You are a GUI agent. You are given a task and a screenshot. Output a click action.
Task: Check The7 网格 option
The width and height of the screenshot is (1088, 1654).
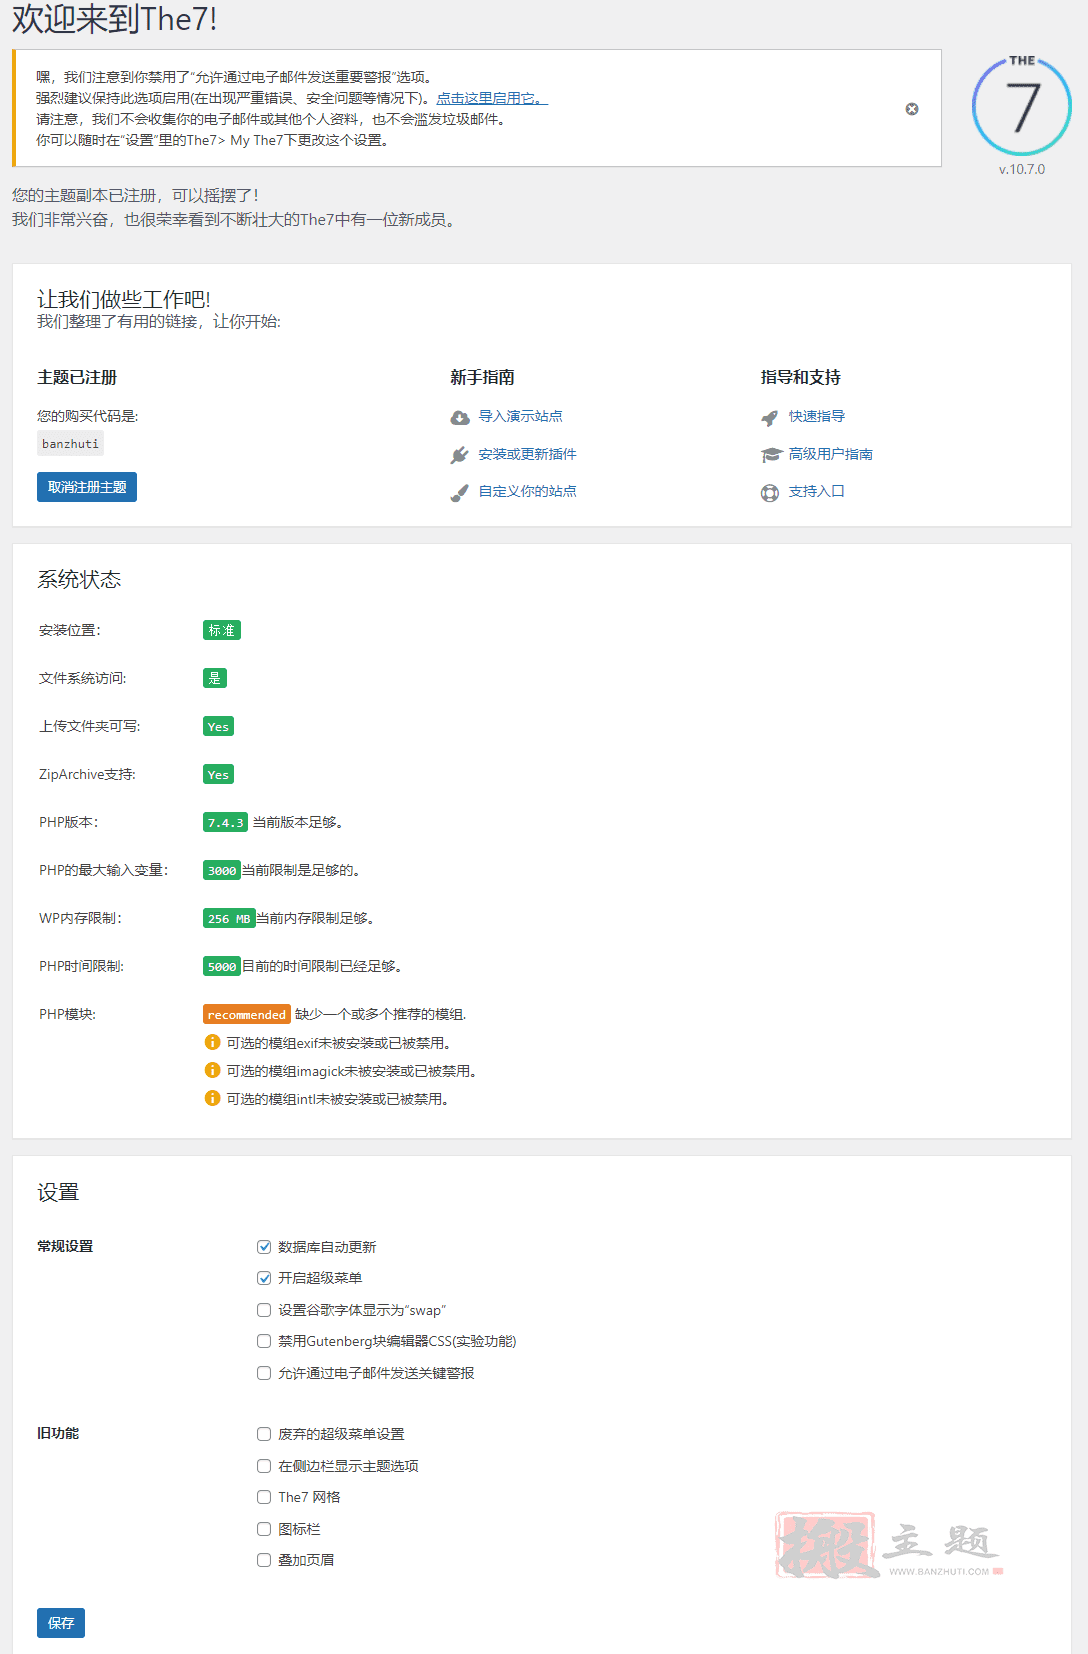coord(264,1497)
